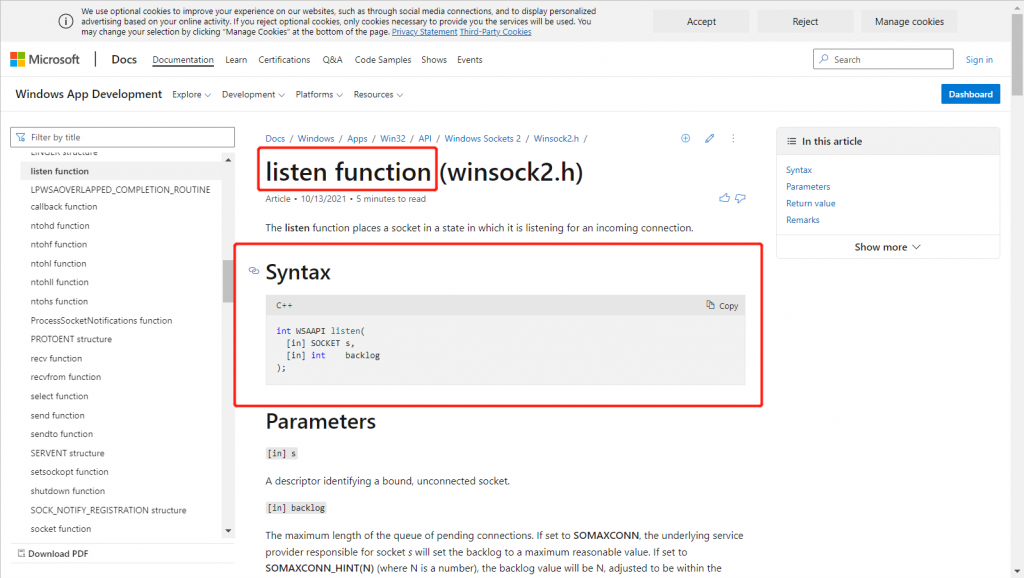
Task: Expand the Platforms dropdown
Action: [x=319, y=95]
